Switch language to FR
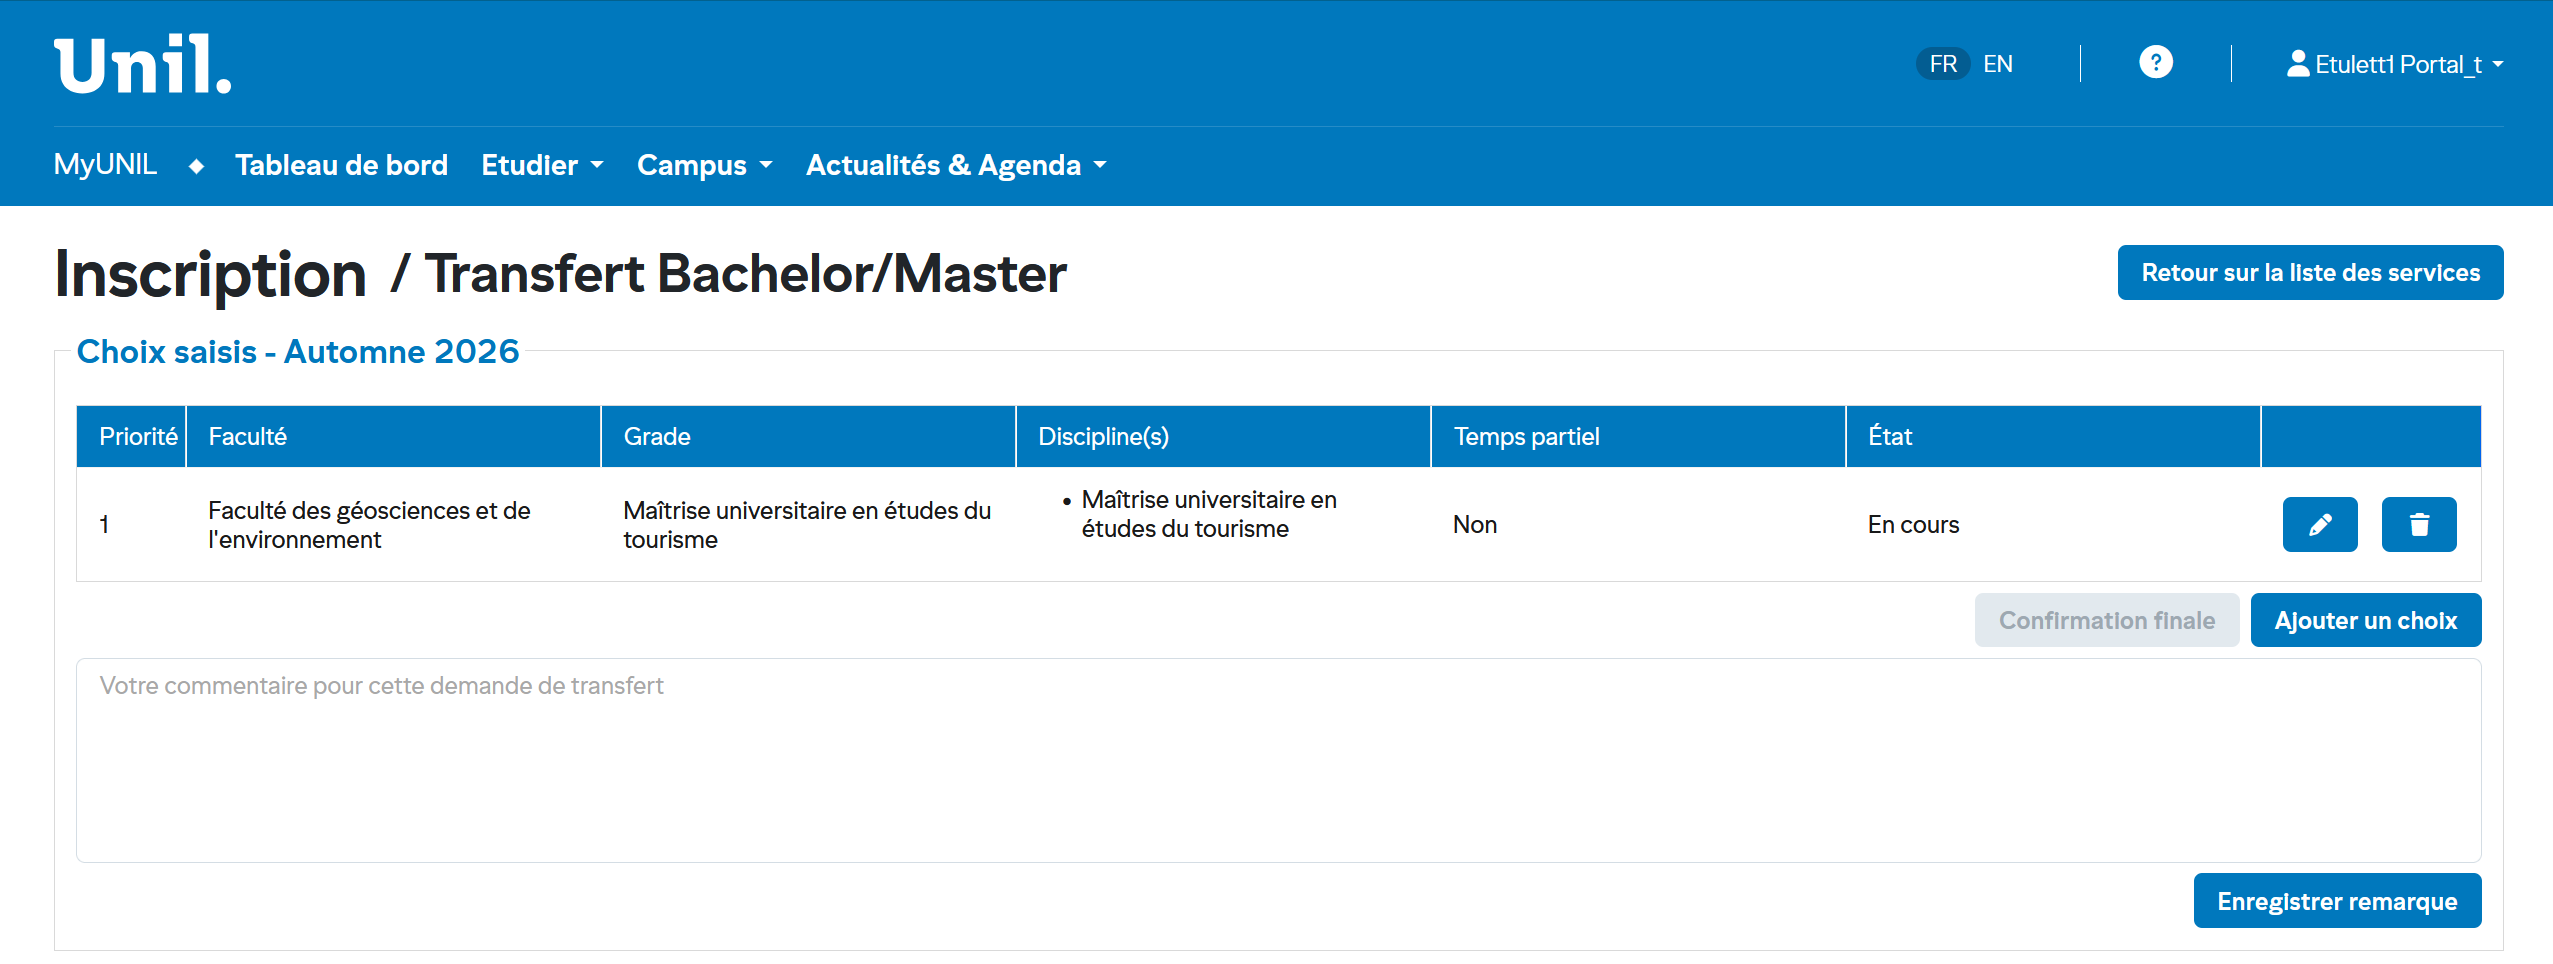Screen dimensions: 2553x964 tap(1942, 64)
